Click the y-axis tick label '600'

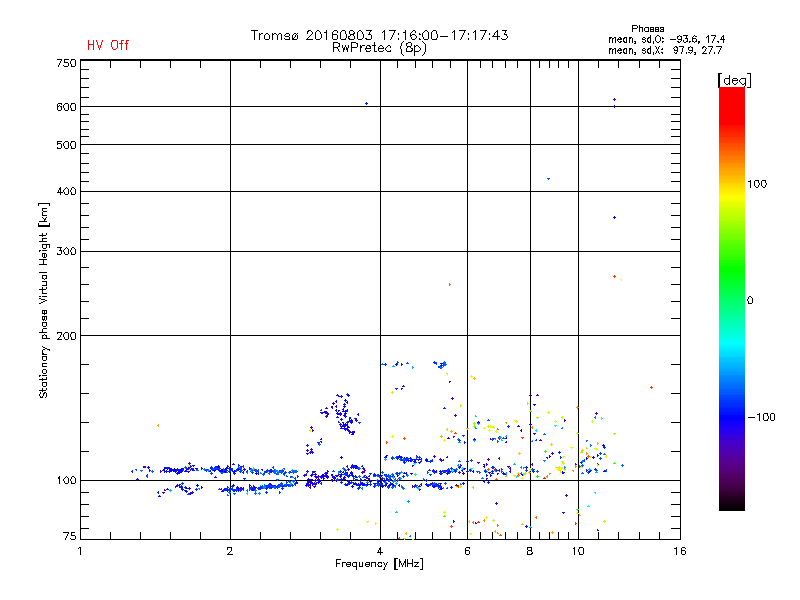(66, 107)
